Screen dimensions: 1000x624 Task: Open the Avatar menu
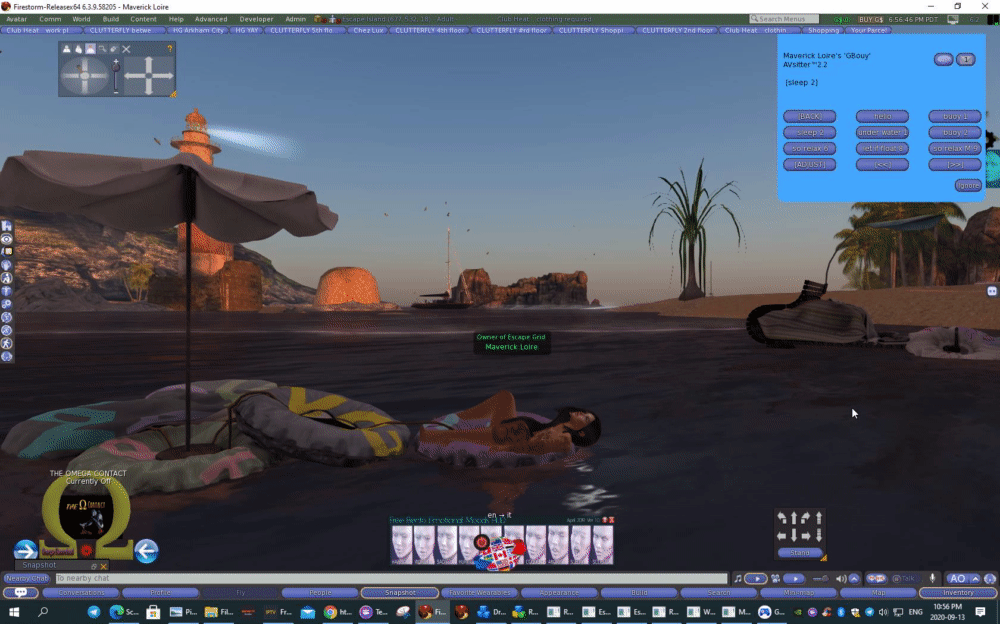point(16,19)
